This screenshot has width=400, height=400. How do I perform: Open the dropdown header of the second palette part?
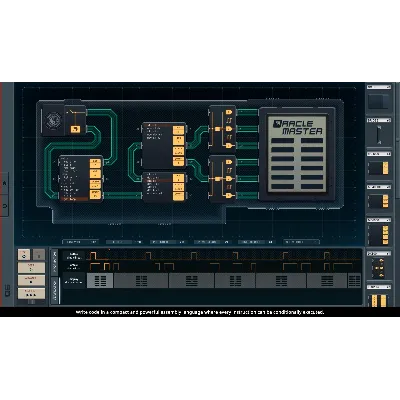click(379, 120)
